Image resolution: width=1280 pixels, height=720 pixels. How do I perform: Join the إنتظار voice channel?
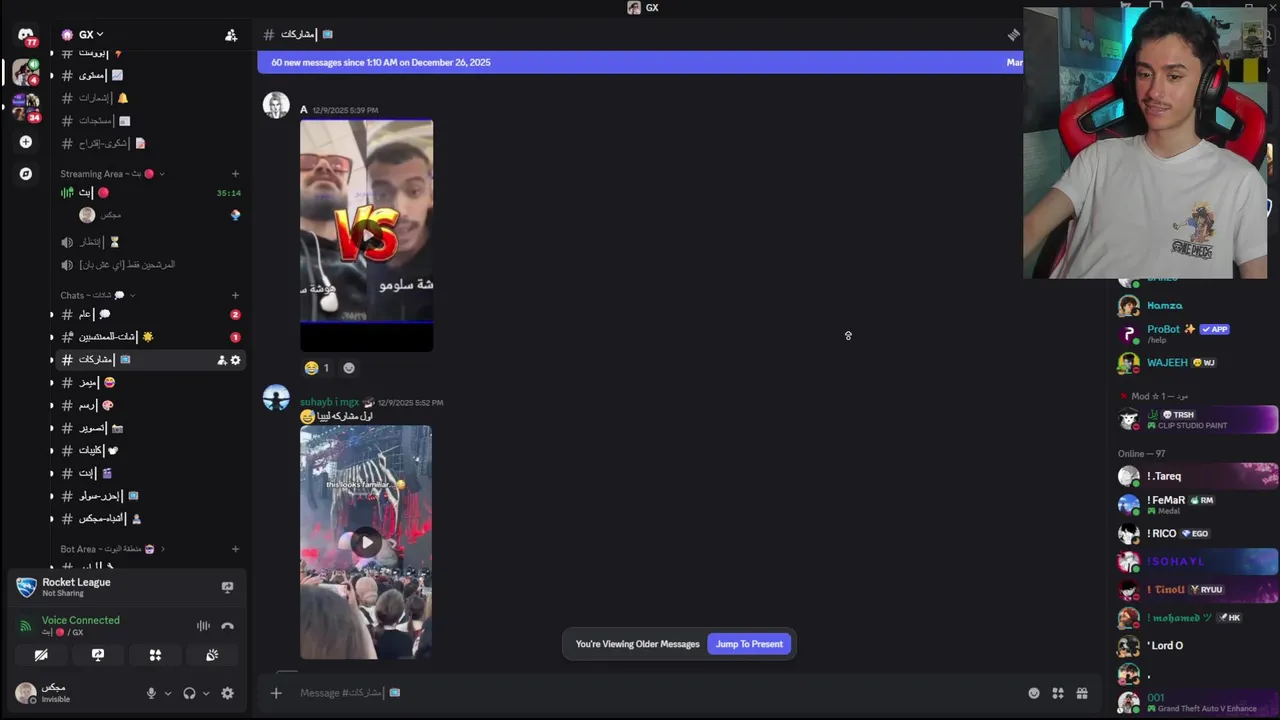146,242
